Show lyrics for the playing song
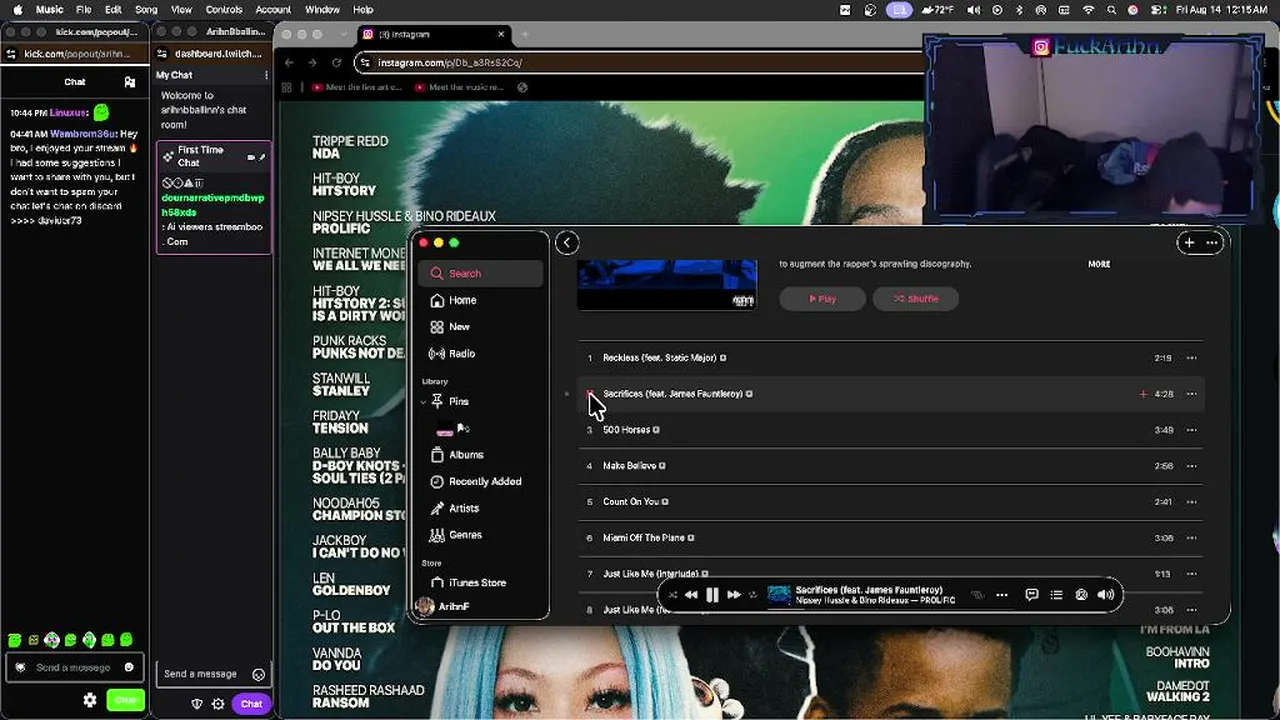The width and height of the screenshot is (1280, 720). [1032, 595]
